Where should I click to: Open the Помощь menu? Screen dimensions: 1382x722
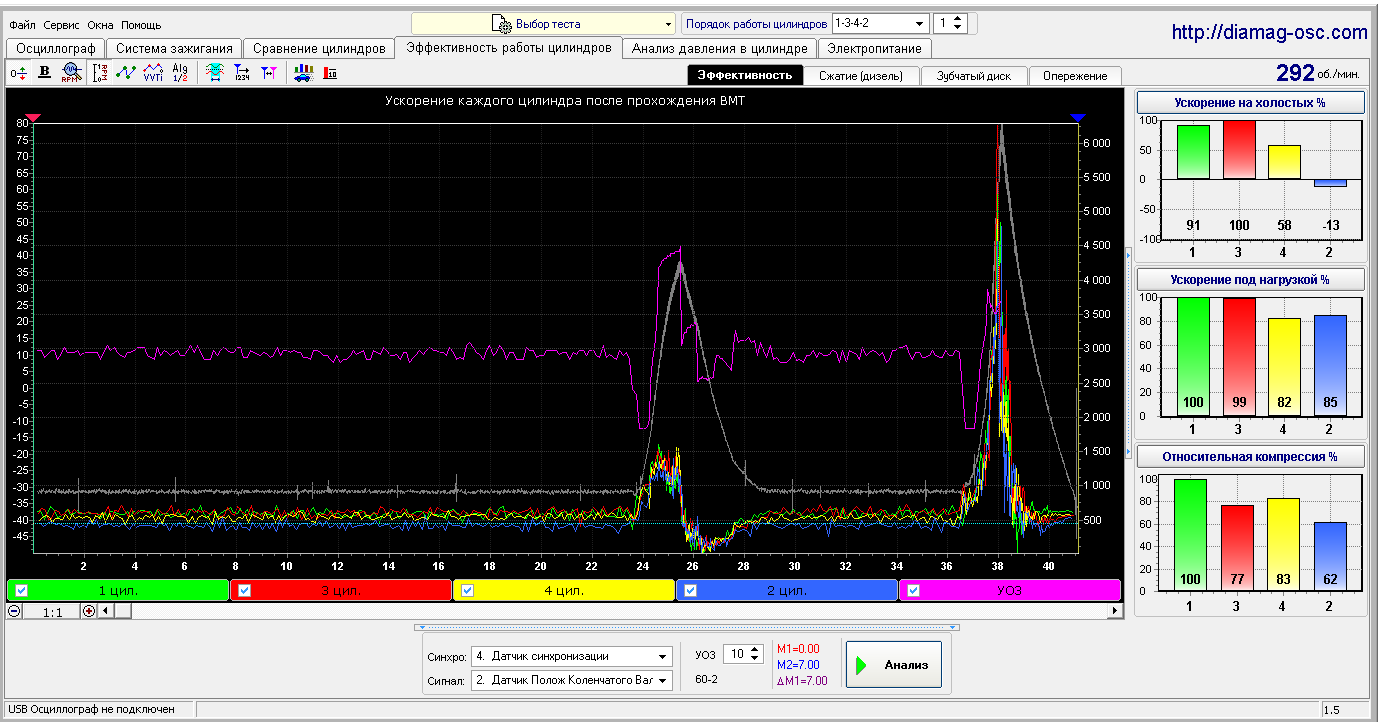[x=141, y=25]
